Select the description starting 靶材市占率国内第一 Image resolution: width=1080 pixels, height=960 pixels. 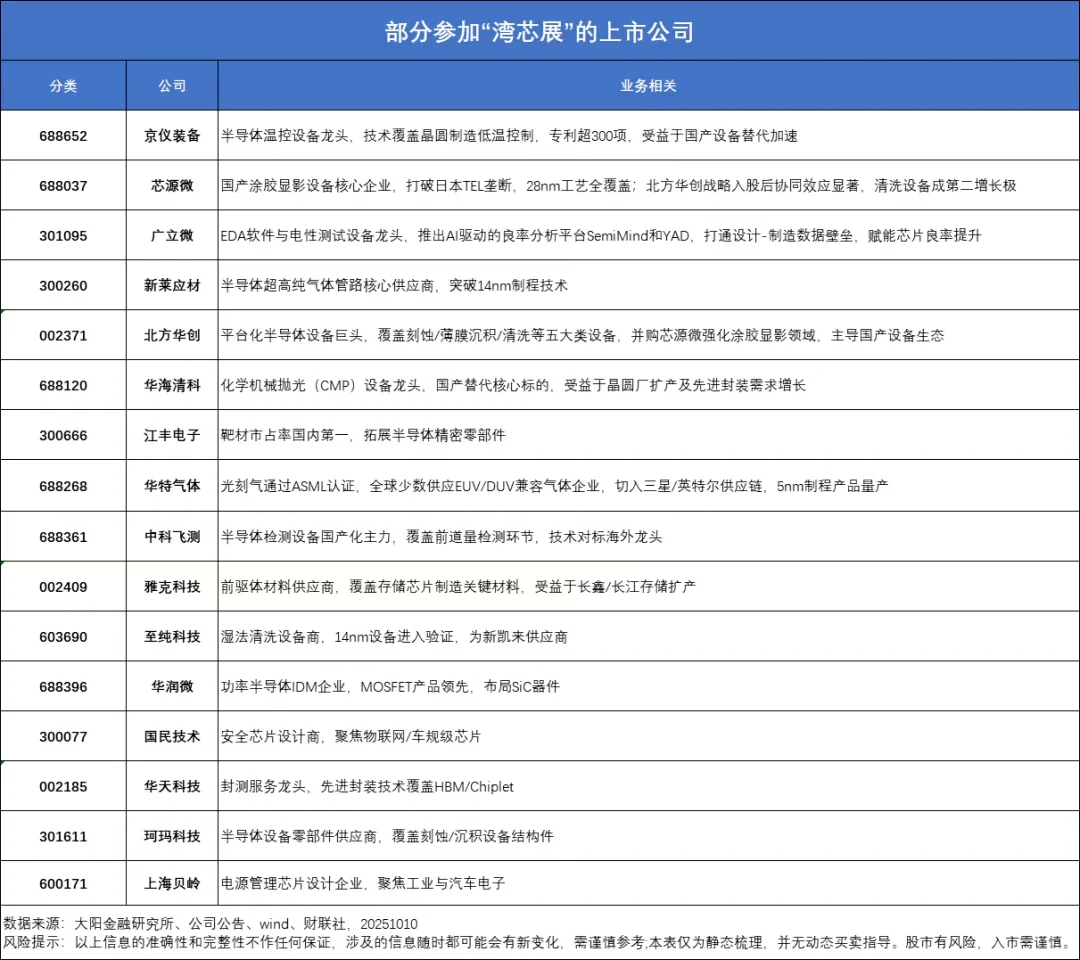tap(363, 436)
